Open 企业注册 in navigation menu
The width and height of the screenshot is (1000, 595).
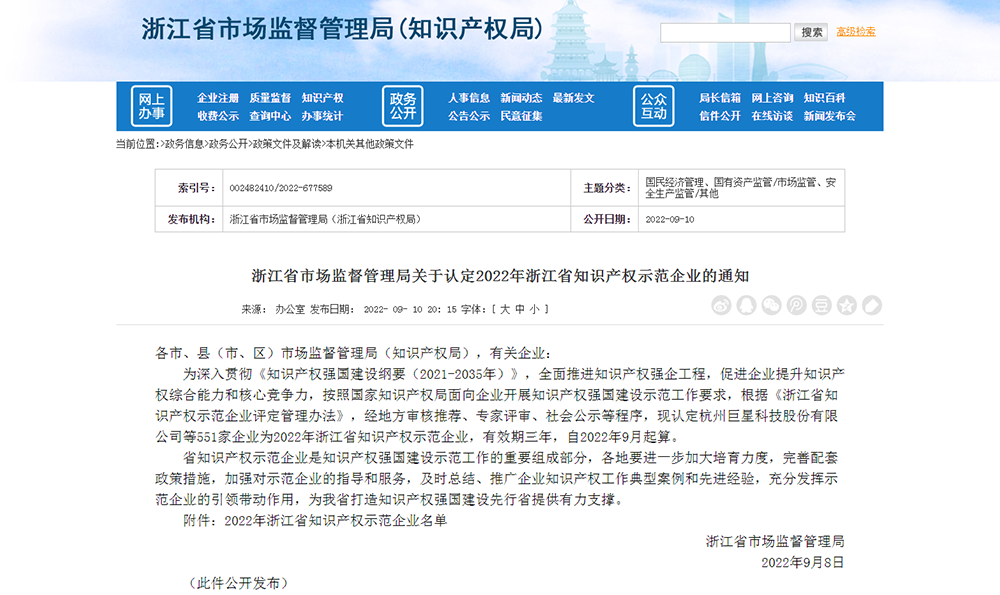click(x=218, y=98)
